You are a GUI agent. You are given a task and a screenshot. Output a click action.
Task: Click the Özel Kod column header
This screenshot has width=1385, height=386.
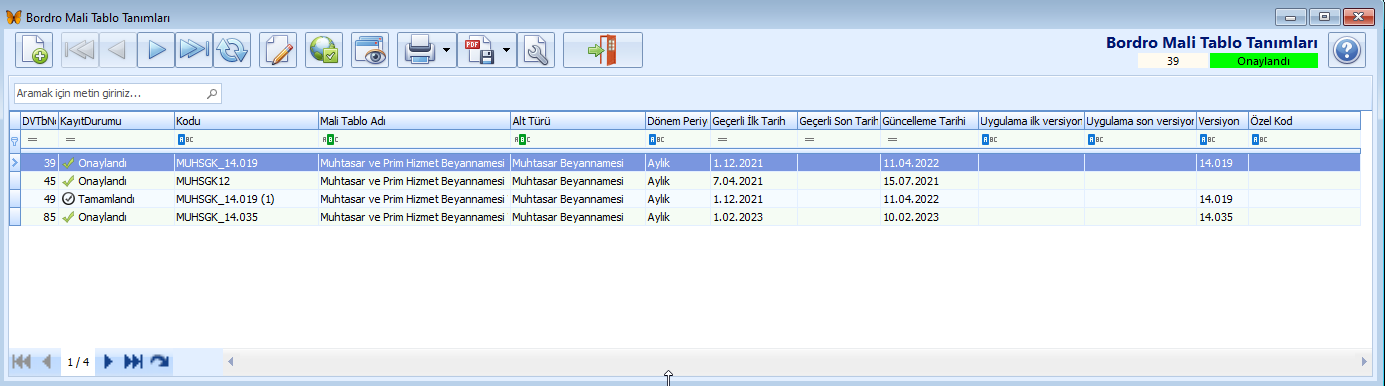click(1304, 121)
